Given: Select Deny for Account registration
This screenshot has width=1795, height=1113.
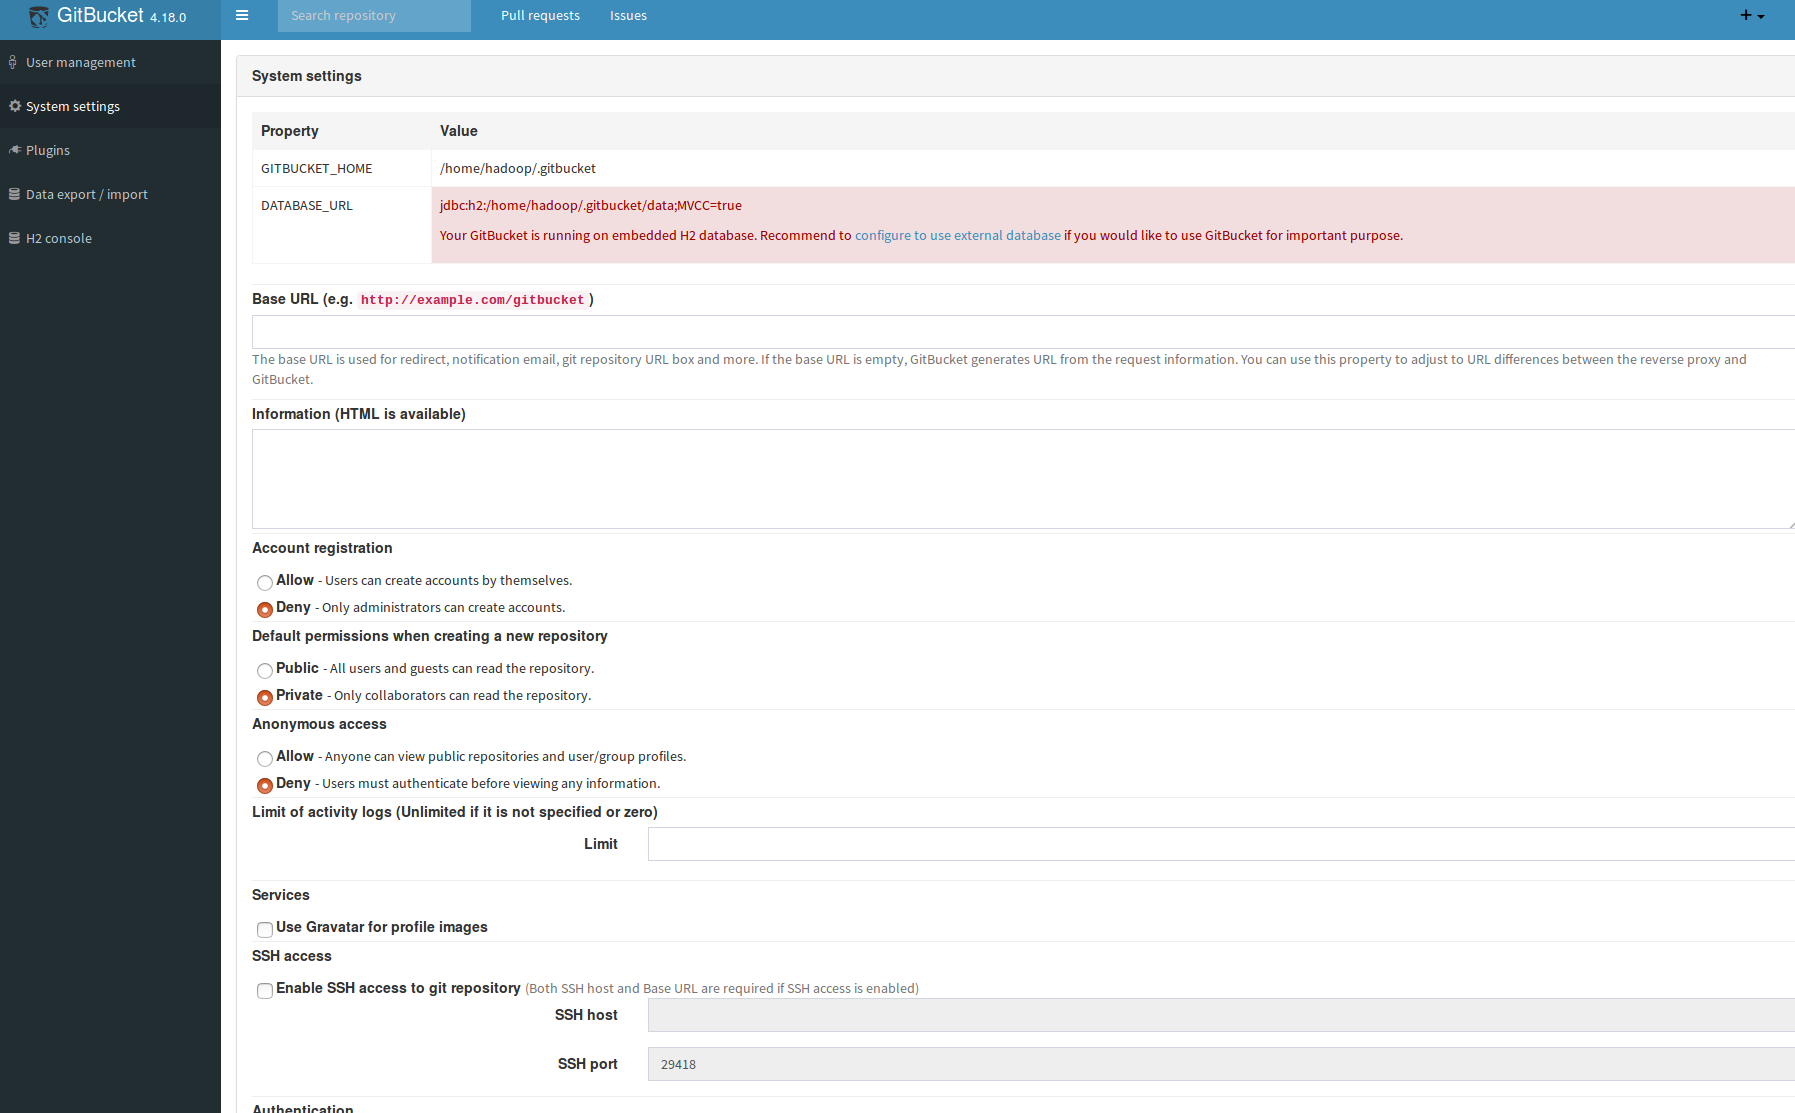Looking at the screenshot, I should click(265, 609).
